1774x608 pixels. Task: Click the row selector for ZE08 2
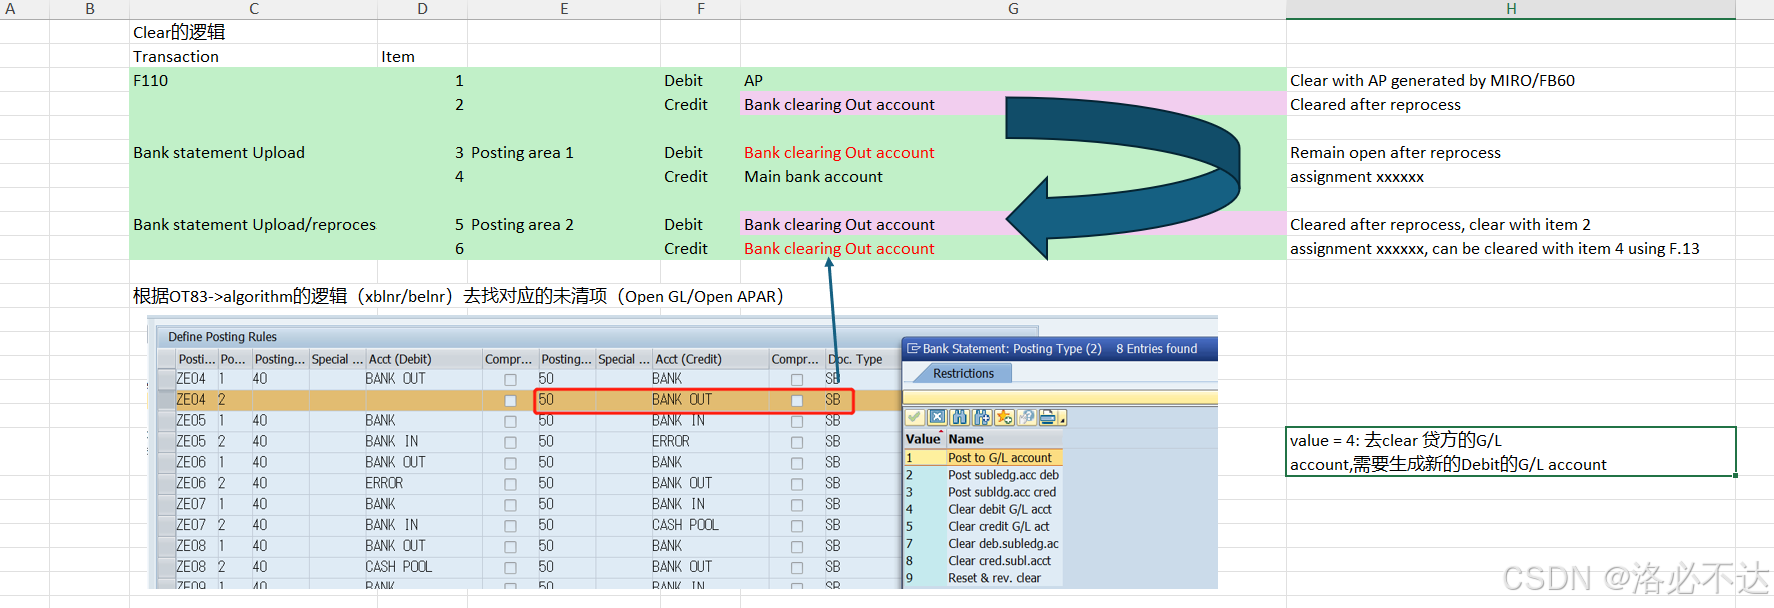pos(166,566)
